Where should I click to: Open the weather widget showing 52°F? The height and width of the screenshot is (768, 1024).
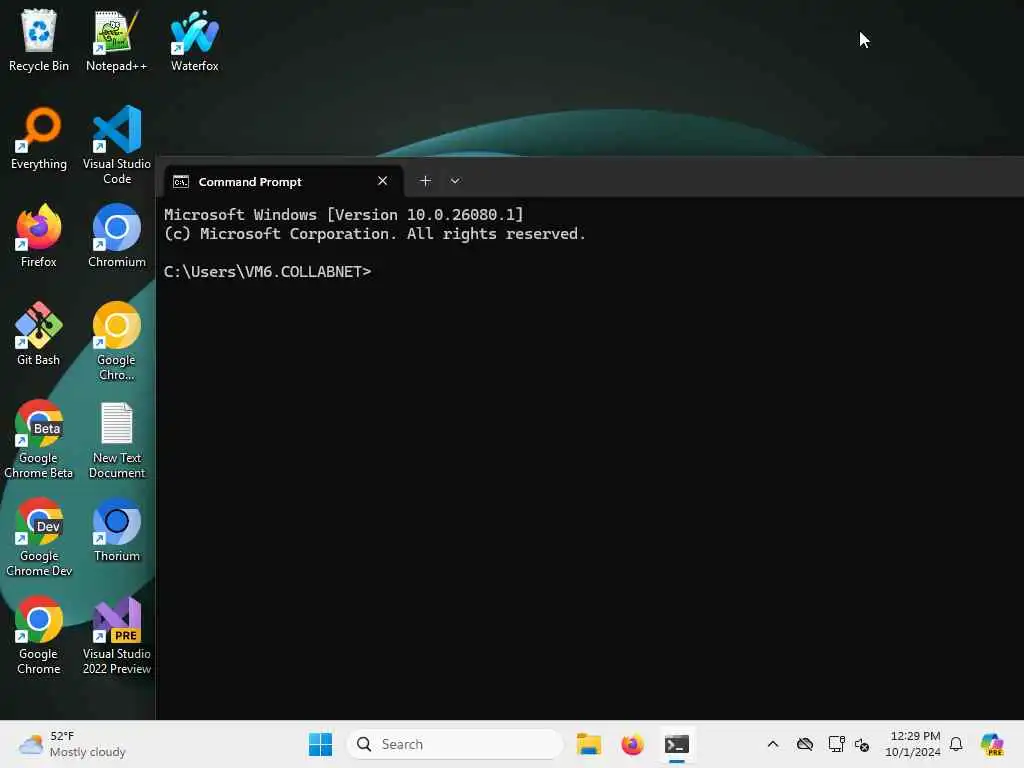click(x=72, y=744)
